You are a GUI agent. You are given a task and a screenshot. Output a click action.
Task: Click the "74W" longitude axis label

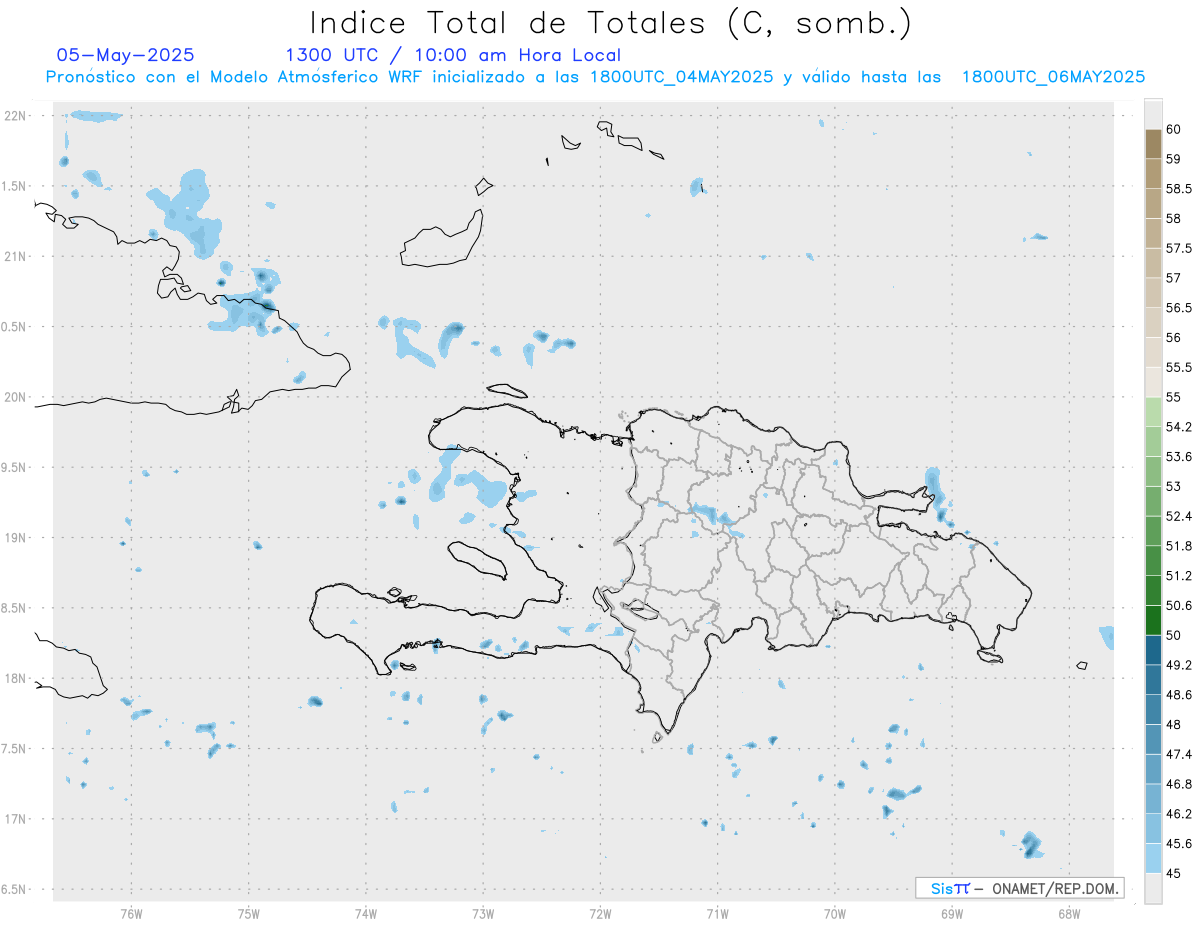pyautogui.click(x=366, y=913)
